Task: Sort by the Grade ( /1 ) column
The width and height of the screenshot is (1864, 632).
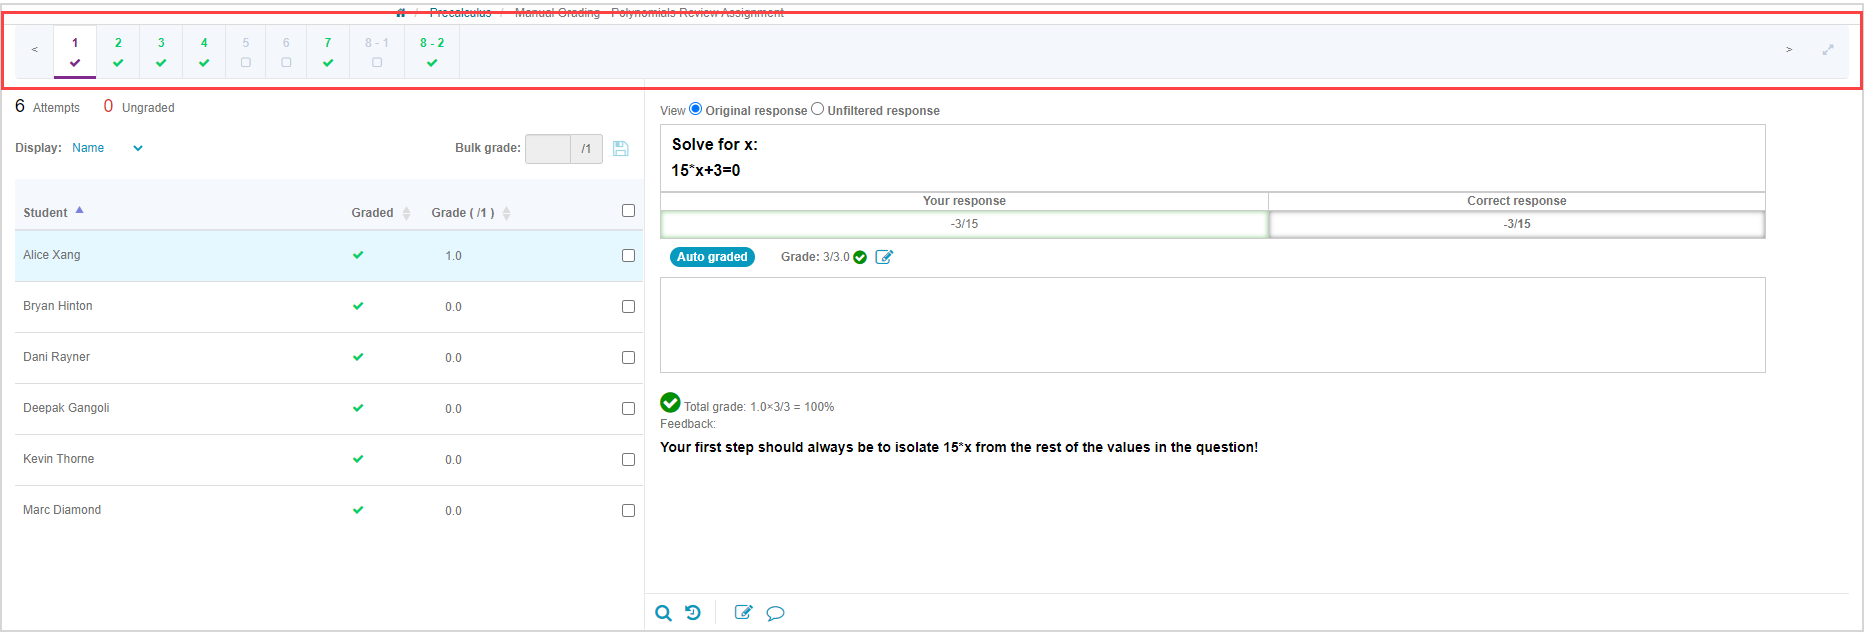Action: coord(470,213)
